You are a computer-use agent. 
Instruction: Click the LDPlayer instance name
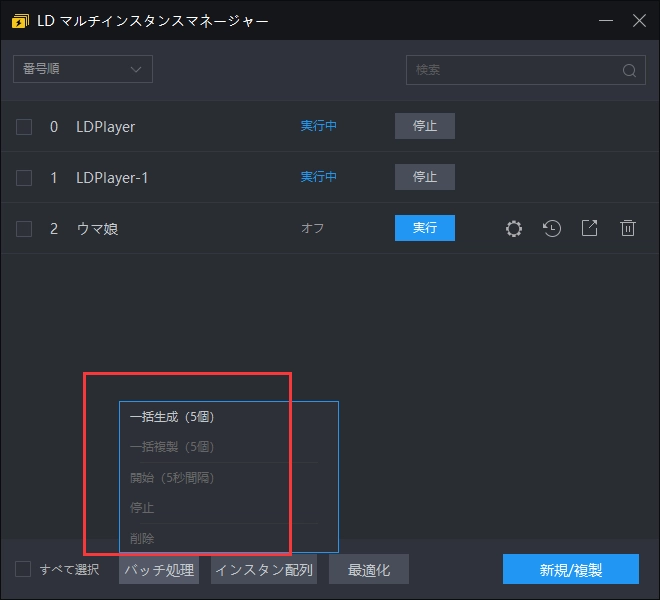106,127
